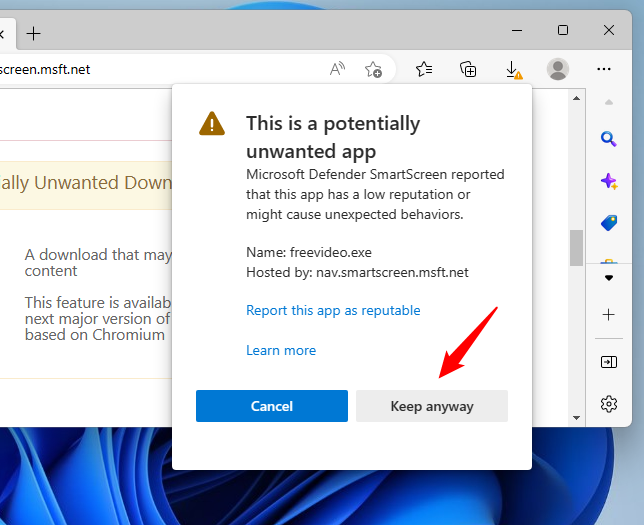This screenshot has height=525, width=644.
Task: Add this page to favorites
Action: 373,69
